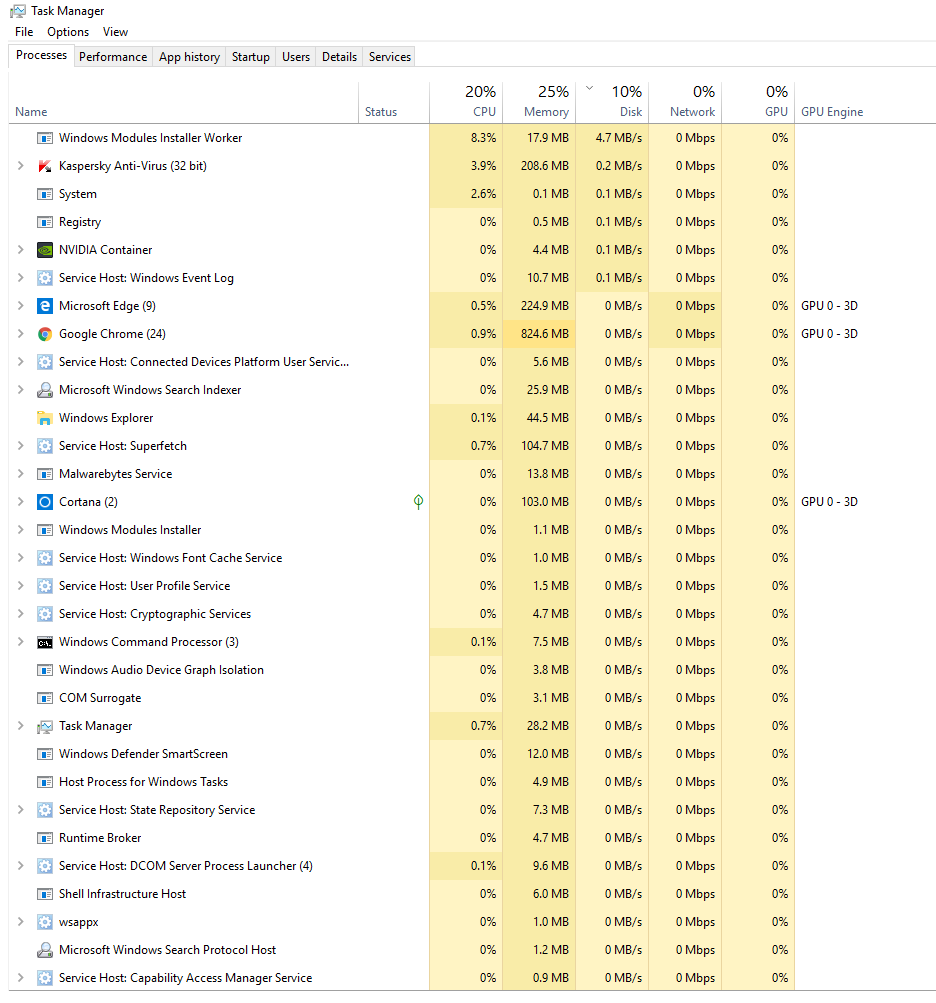The image size is (936, 1003).
Task: Expand the NVIDIA Container process group
Action: click(x=20, y=250)
